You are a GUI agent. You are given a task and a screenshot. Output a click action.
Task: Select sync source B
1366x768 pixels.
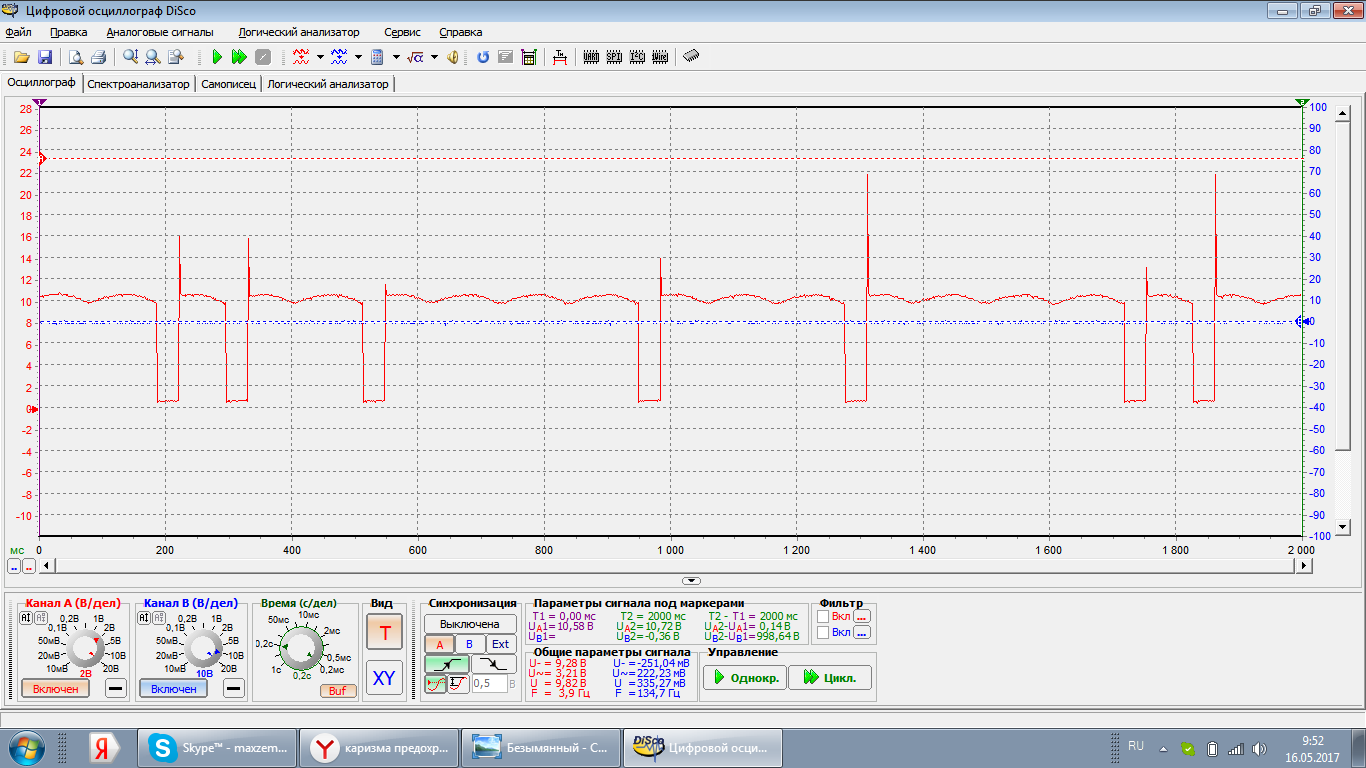click(469, 644)
